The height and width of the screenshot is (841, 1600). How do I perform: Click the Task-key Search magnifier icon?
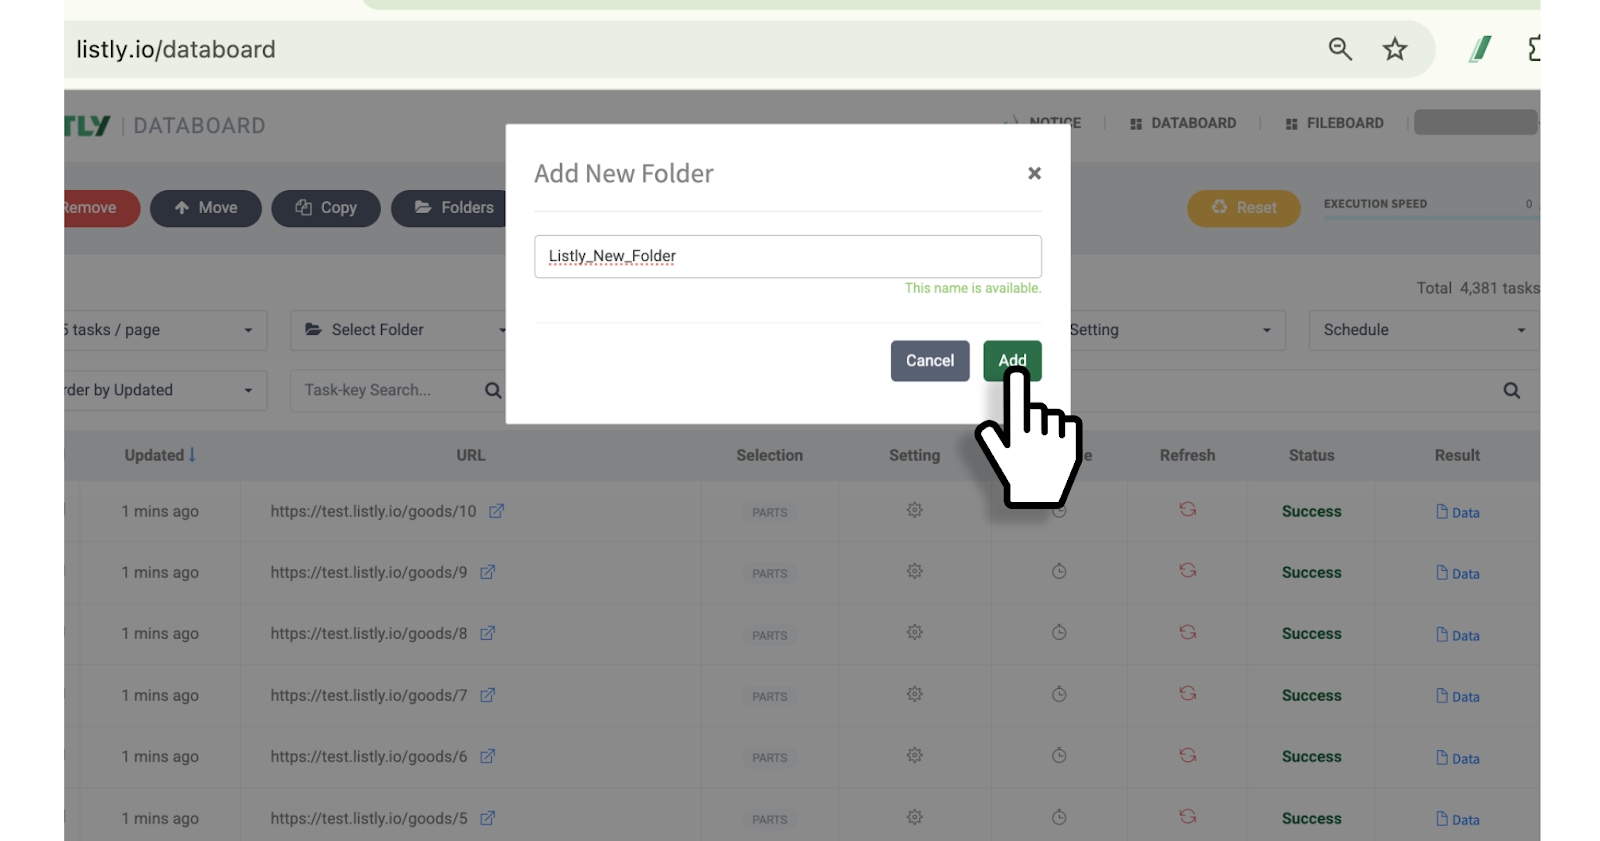click(493, 390)
